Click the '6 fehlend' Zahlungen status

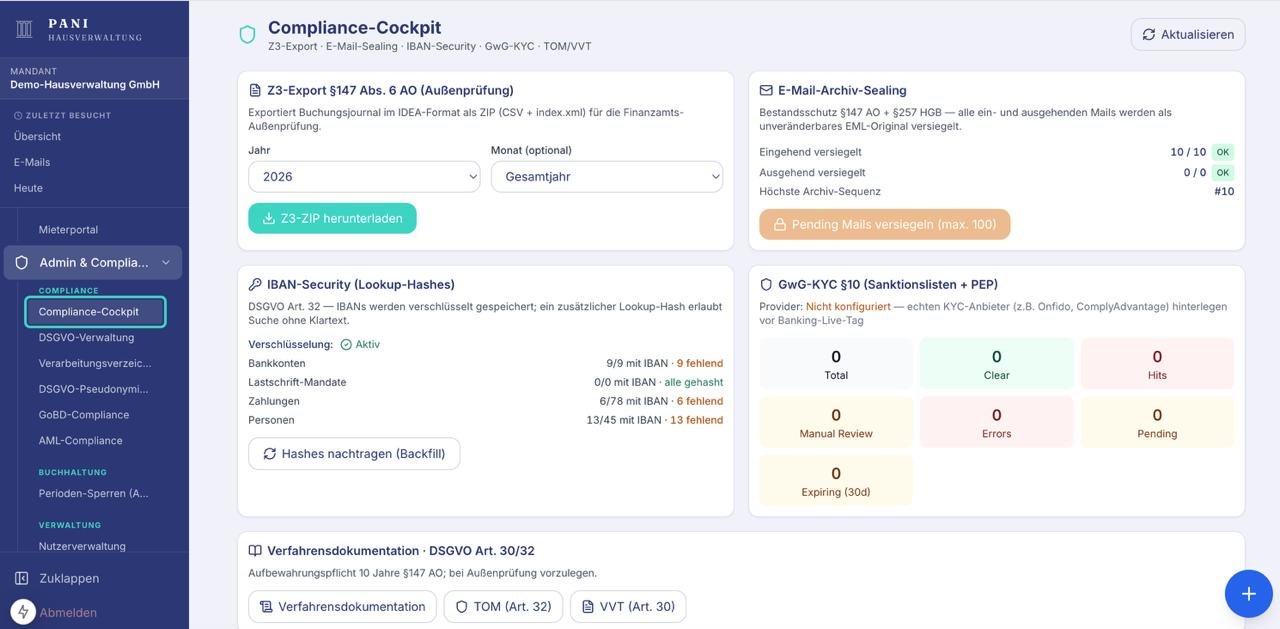click(700, 401)
